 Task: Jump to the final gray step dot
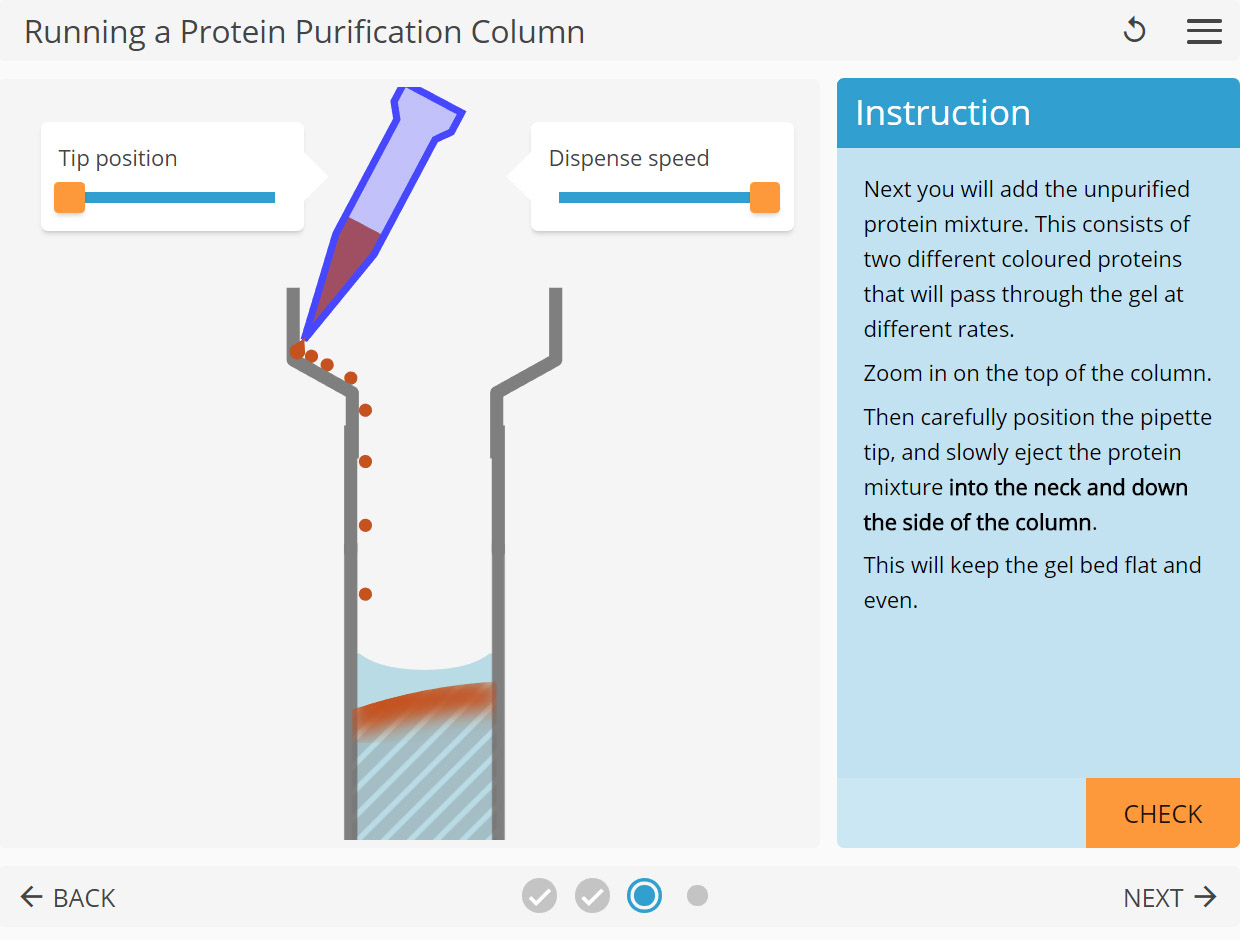(697, 895)
